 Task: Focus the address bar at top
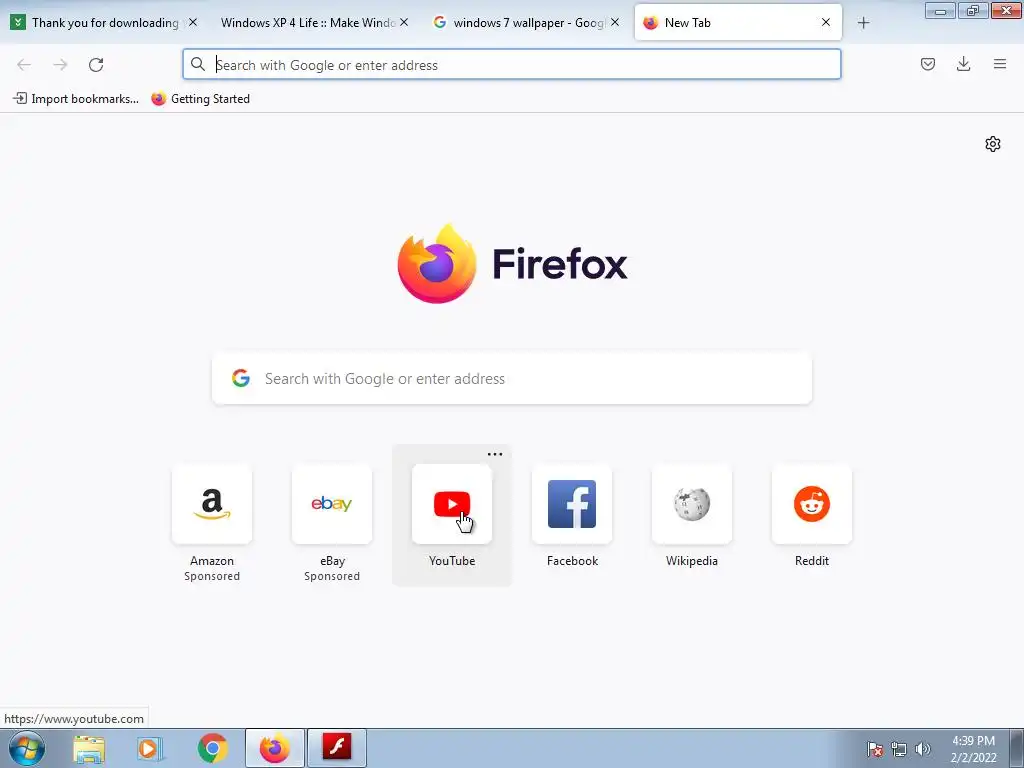click(x=511, y=65)
